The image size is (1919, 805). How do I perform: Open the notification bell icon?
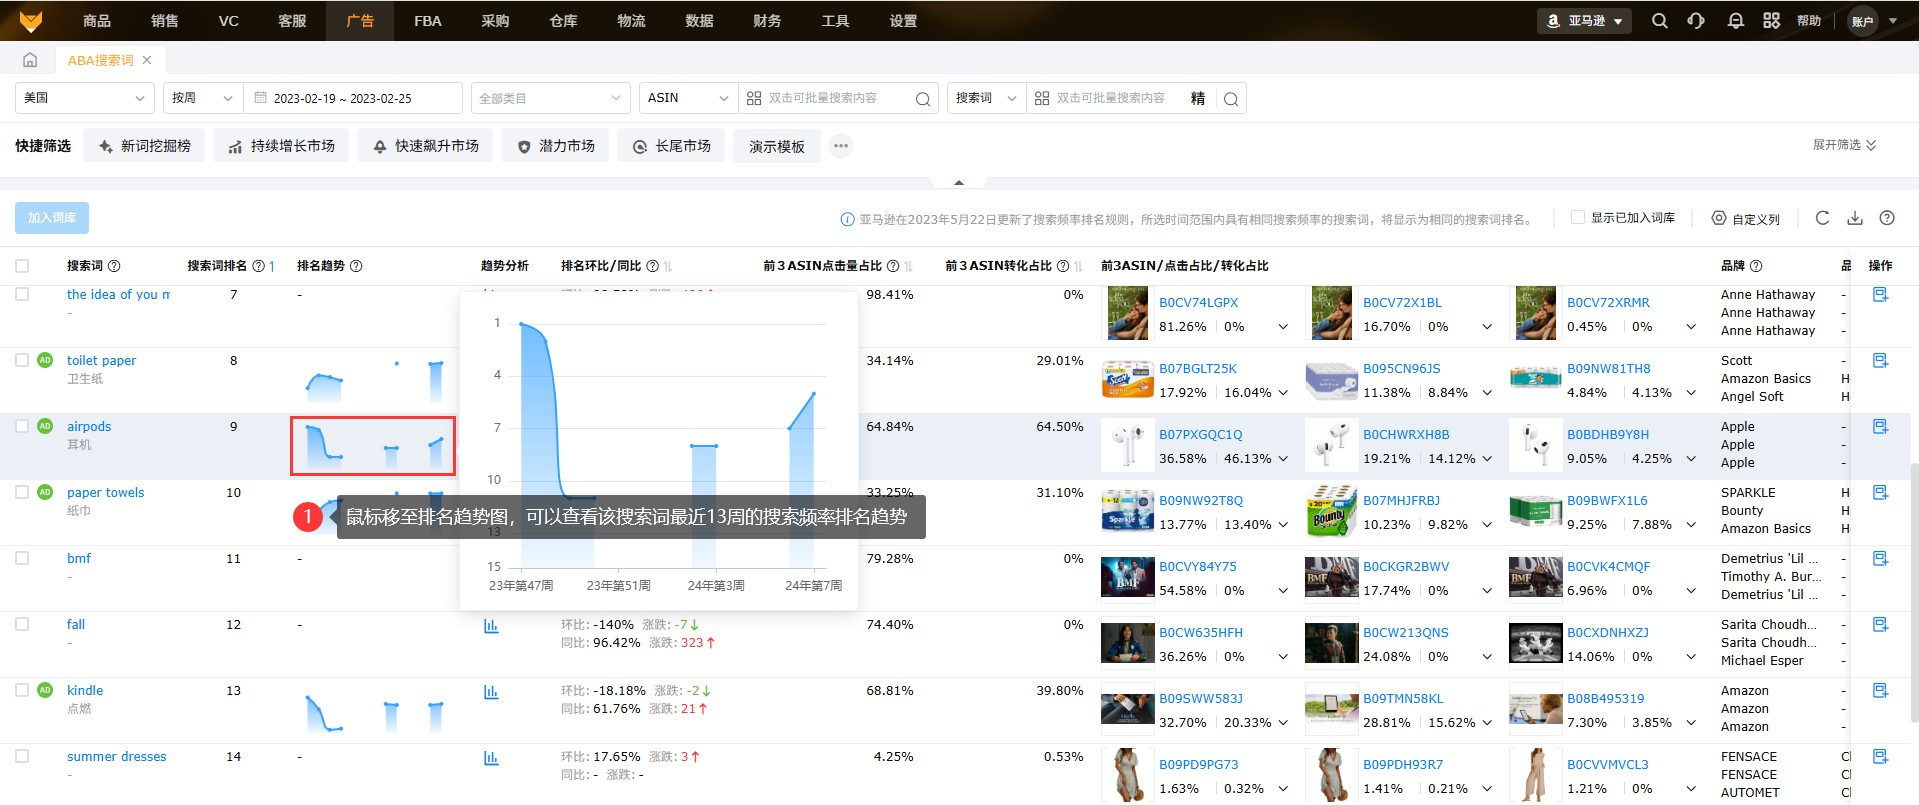[1735, 21]
